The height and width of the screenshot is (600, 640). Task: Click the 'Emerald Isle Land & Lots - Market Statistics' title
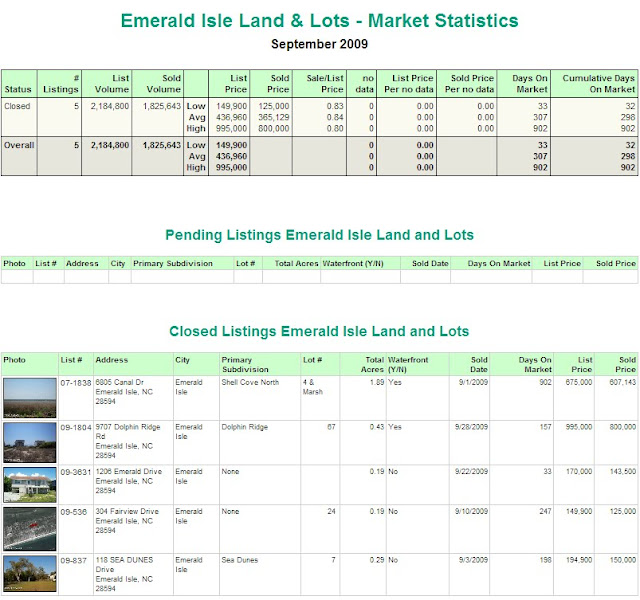[x=319, y=21]
